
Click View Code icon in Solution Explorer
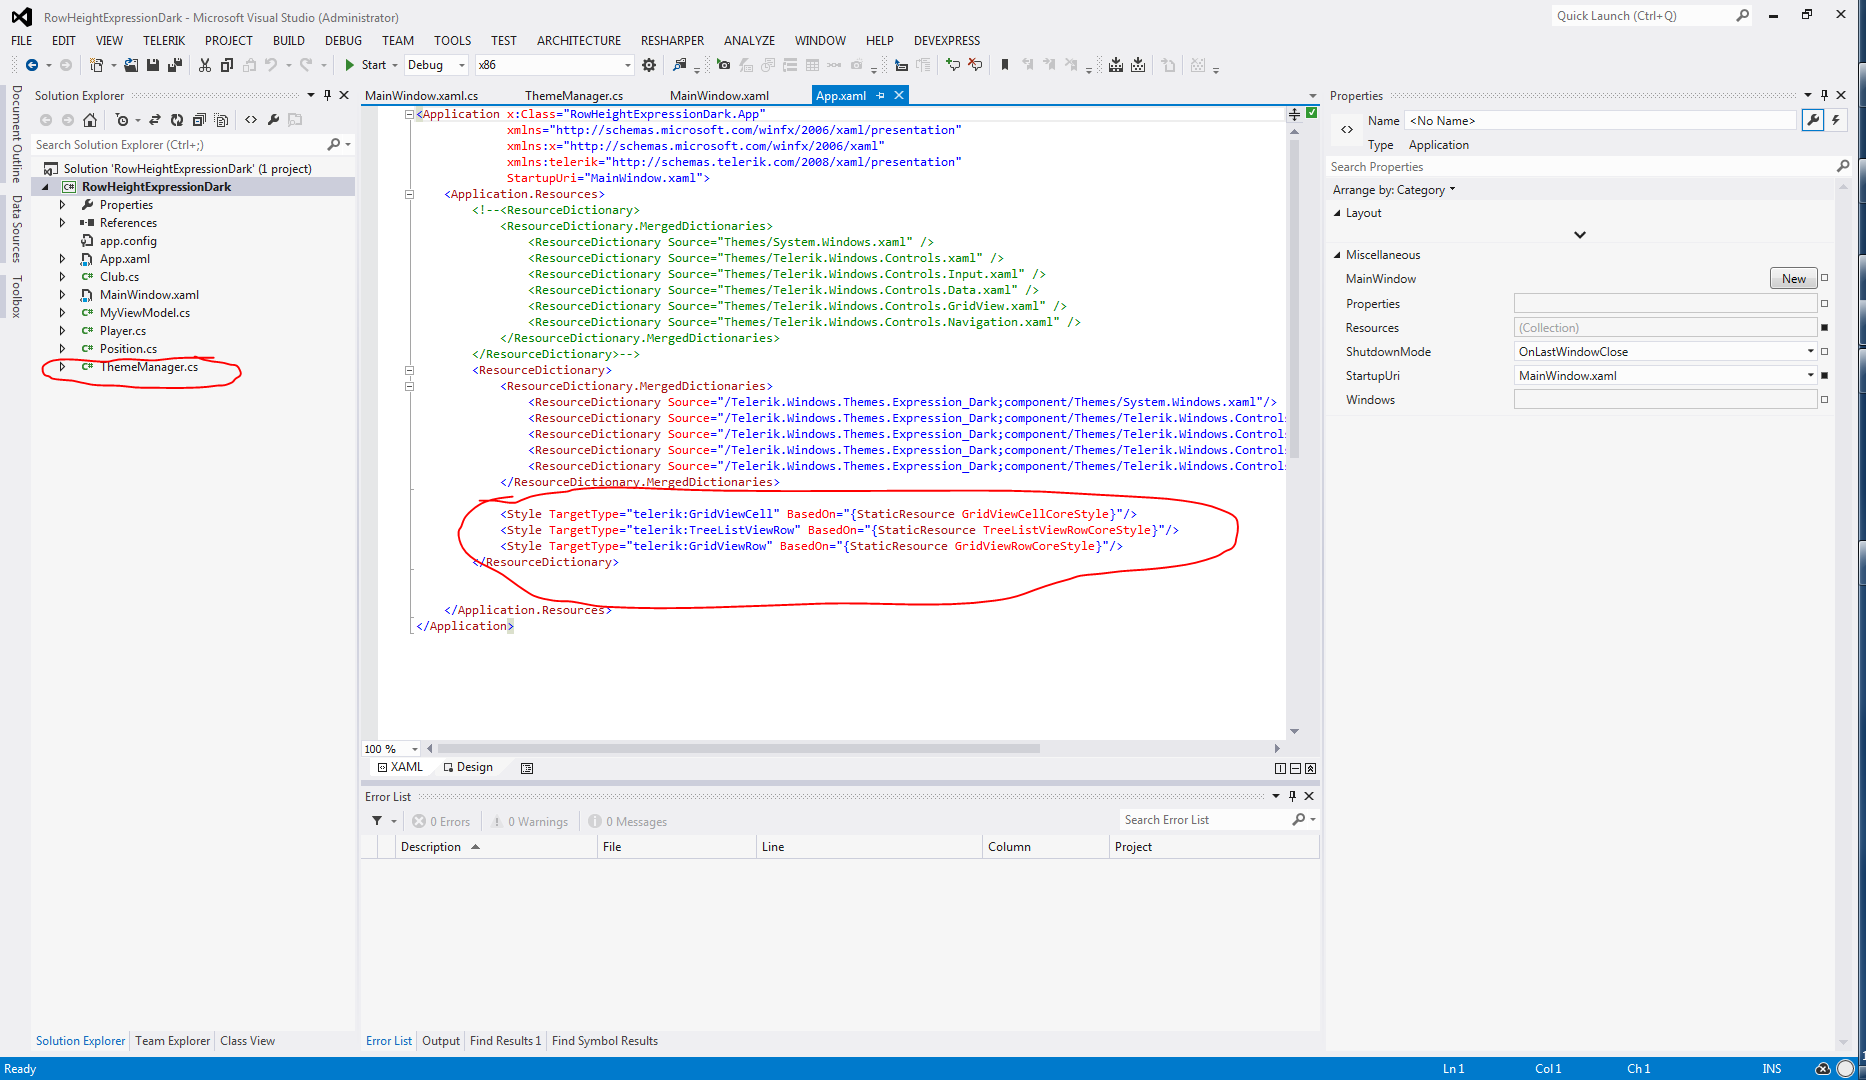(251, 120)
